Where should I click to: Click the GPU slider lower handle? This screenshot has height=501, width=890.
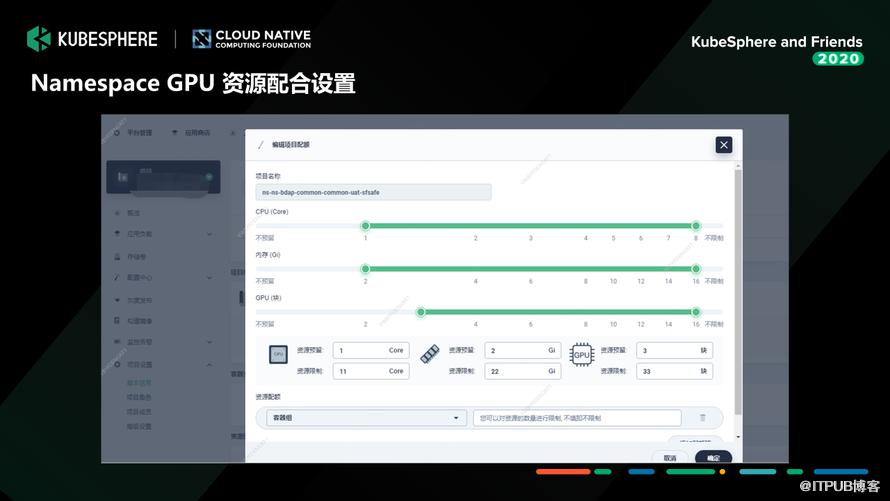[421, 312]
